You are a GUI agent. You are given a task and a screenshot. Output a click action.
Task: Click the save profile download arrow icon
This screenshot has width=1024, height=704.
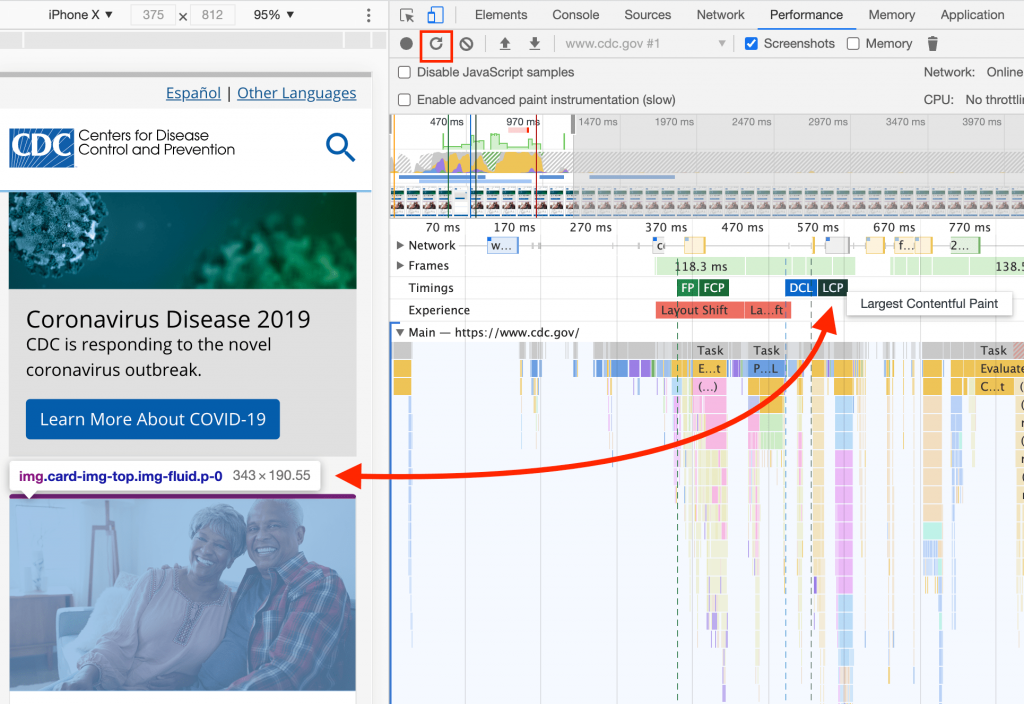click(x=535, y=44)
